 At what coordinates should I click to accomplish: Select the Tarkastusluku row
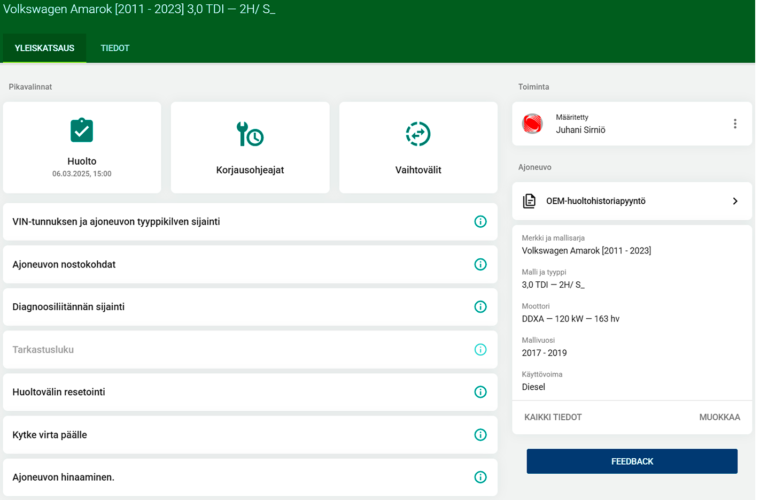click(250, 350)
